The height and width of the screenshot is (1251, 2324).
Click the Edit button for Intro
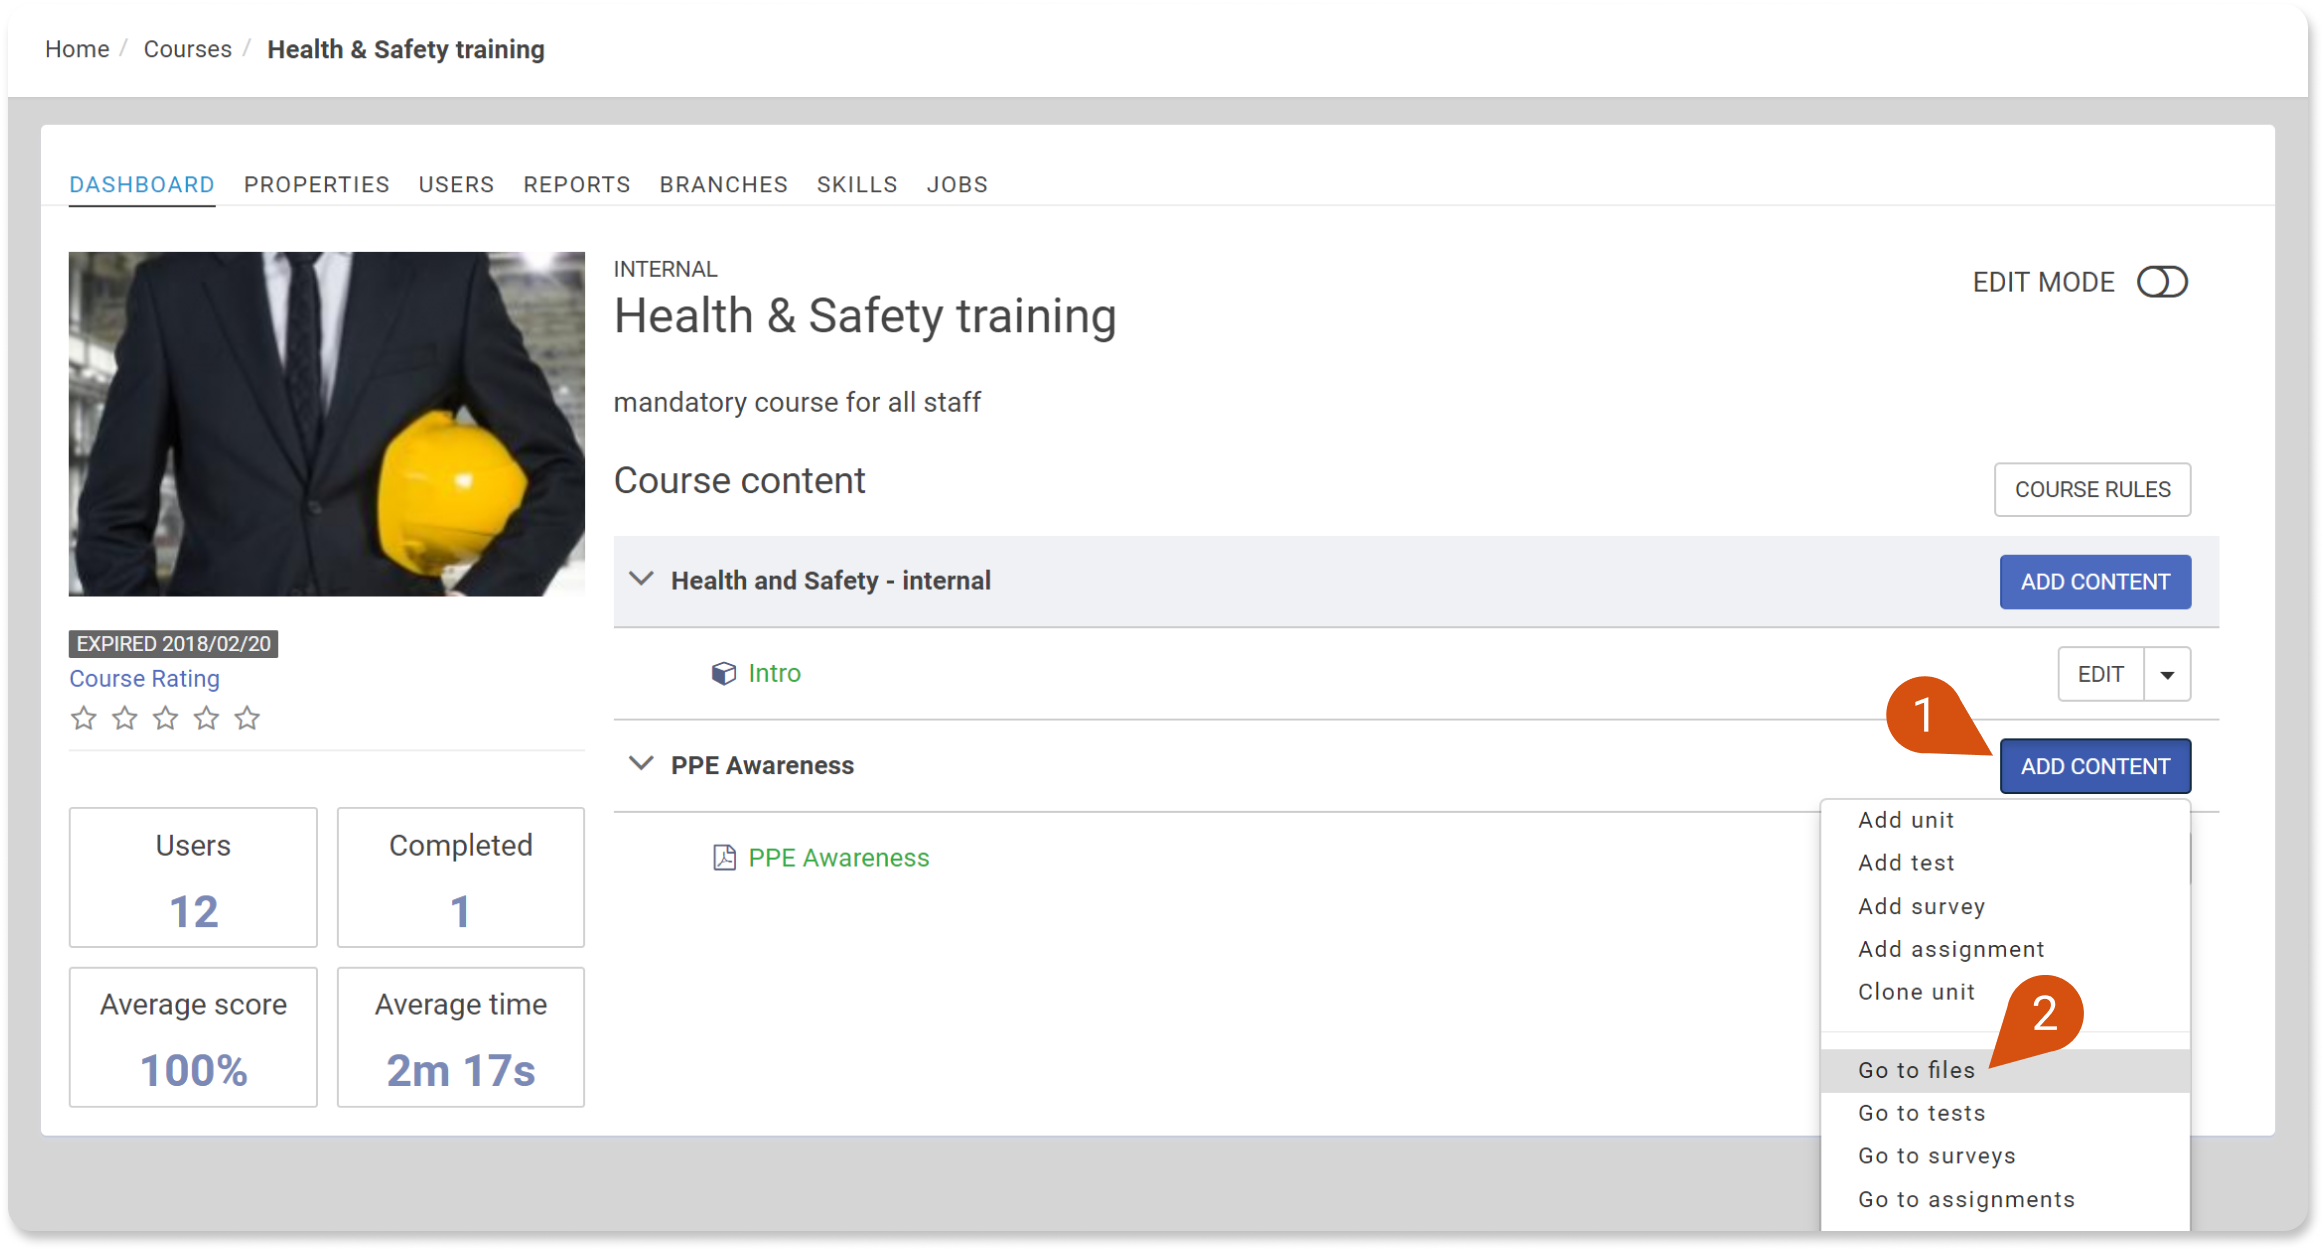pyautogui.click(x=2100, y=675)
